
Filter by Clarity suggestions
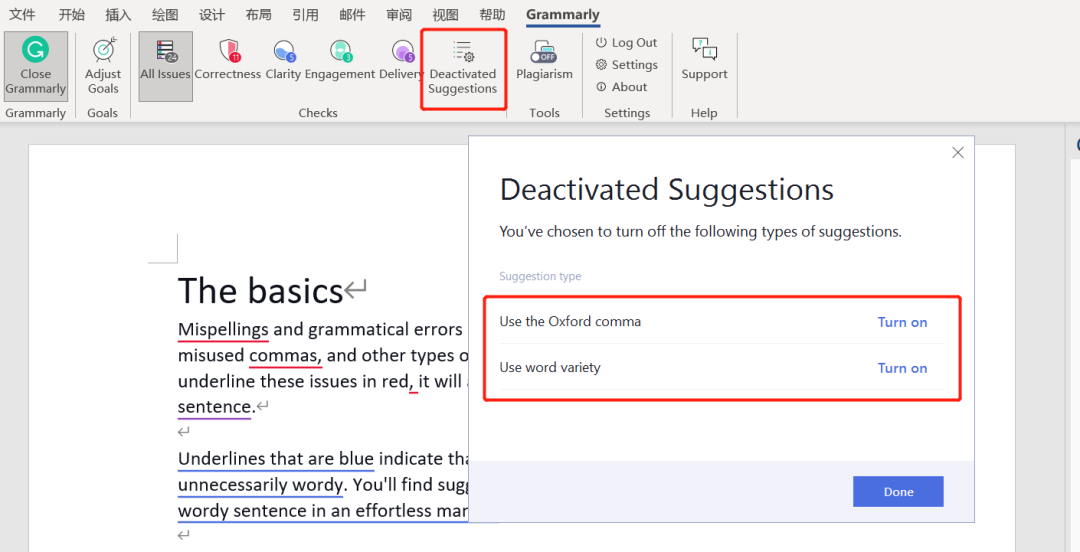pyautogui.click(x=283, y=60)
